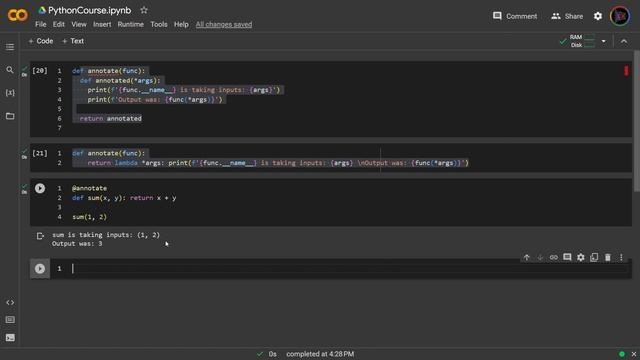The width and height of the screenshot is (640, 360).
Task: Add a new Text cell
Action: point(73,41)
